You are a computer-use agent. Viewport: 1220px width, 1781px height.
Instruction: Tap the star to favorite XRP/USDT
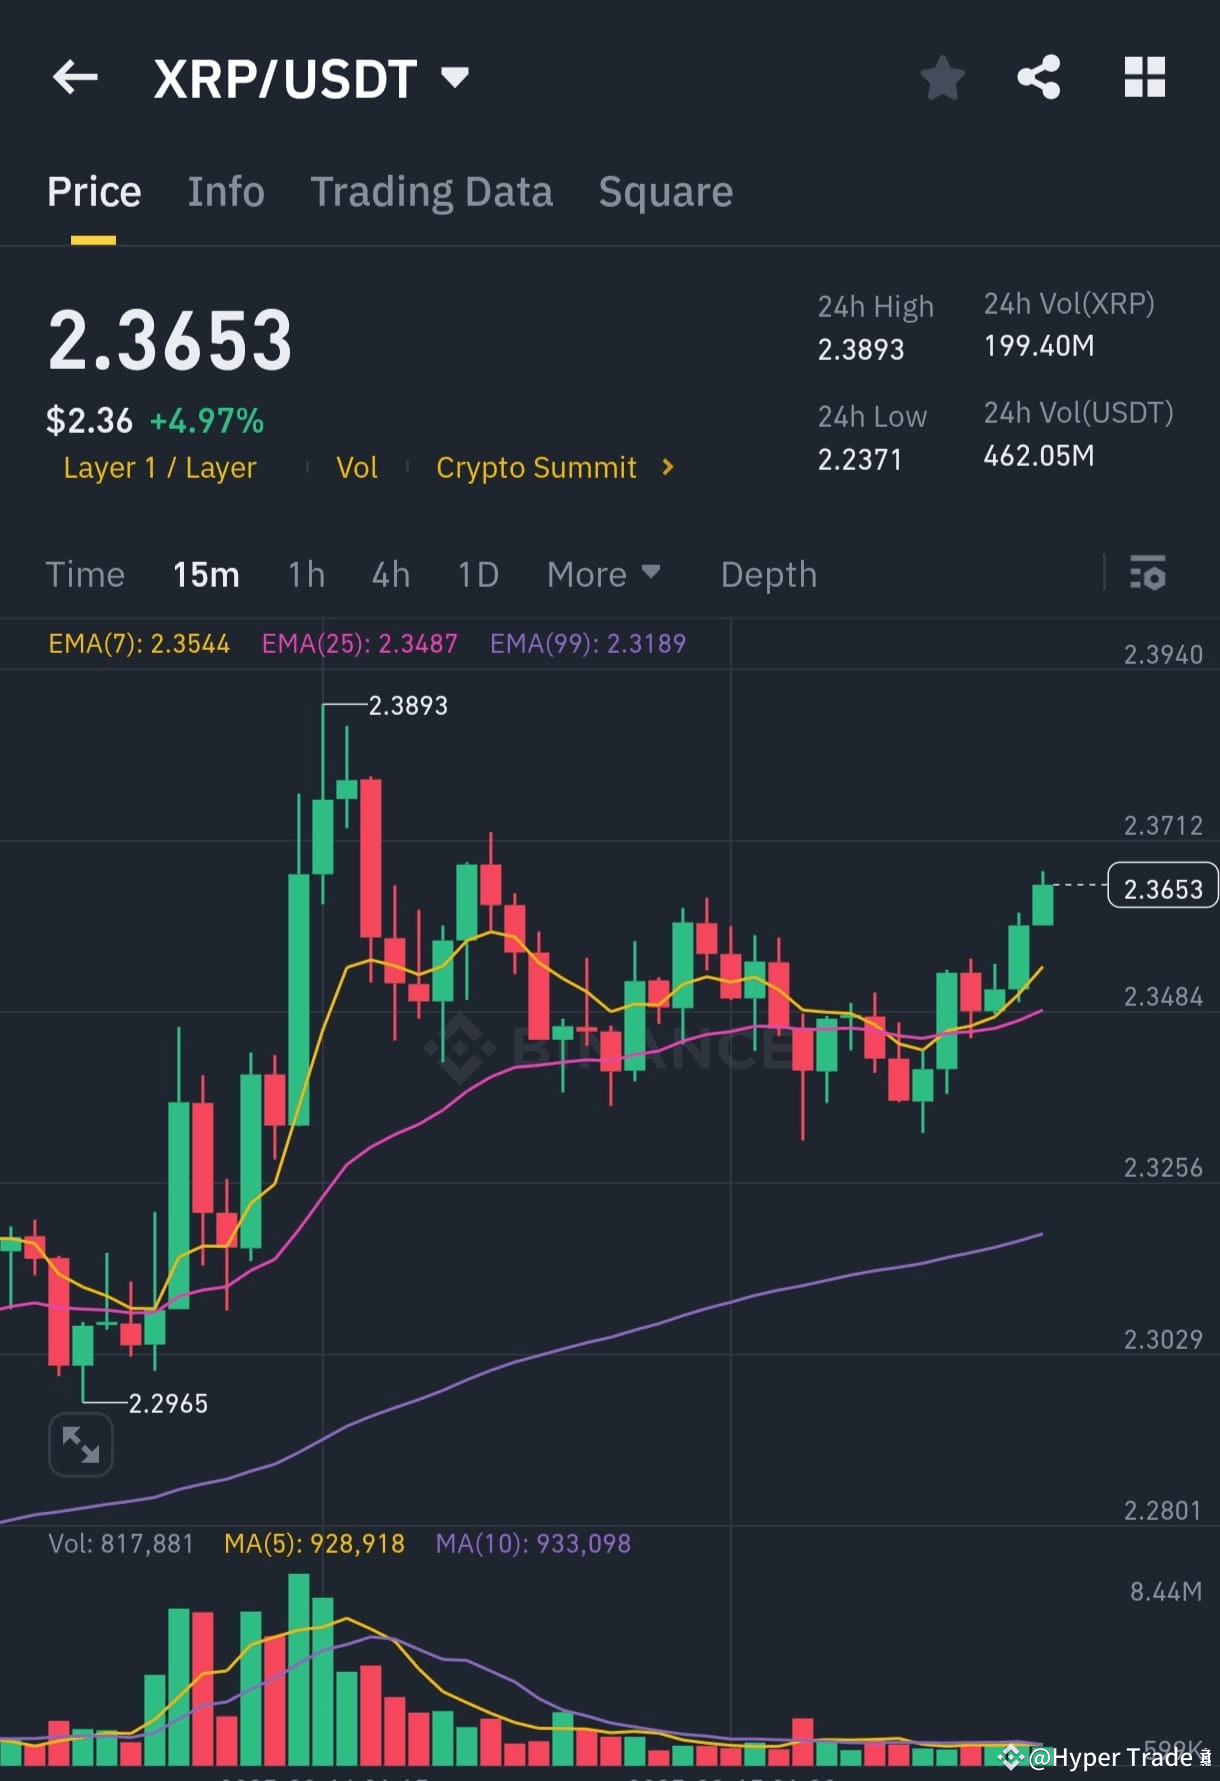point(941,77)
